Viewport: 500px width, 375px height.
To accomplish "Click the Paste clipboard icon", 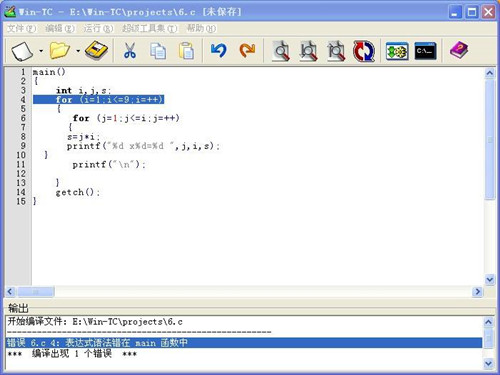I will [x=186, y=51].
